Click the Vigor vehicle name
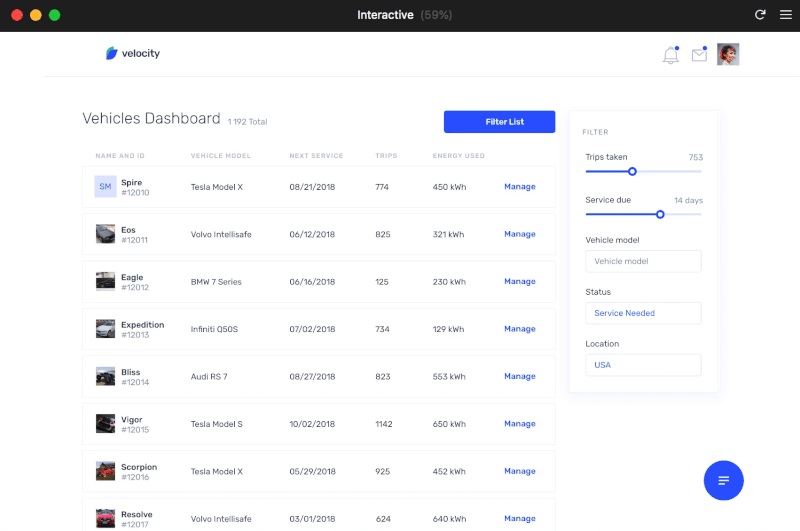 132,420
